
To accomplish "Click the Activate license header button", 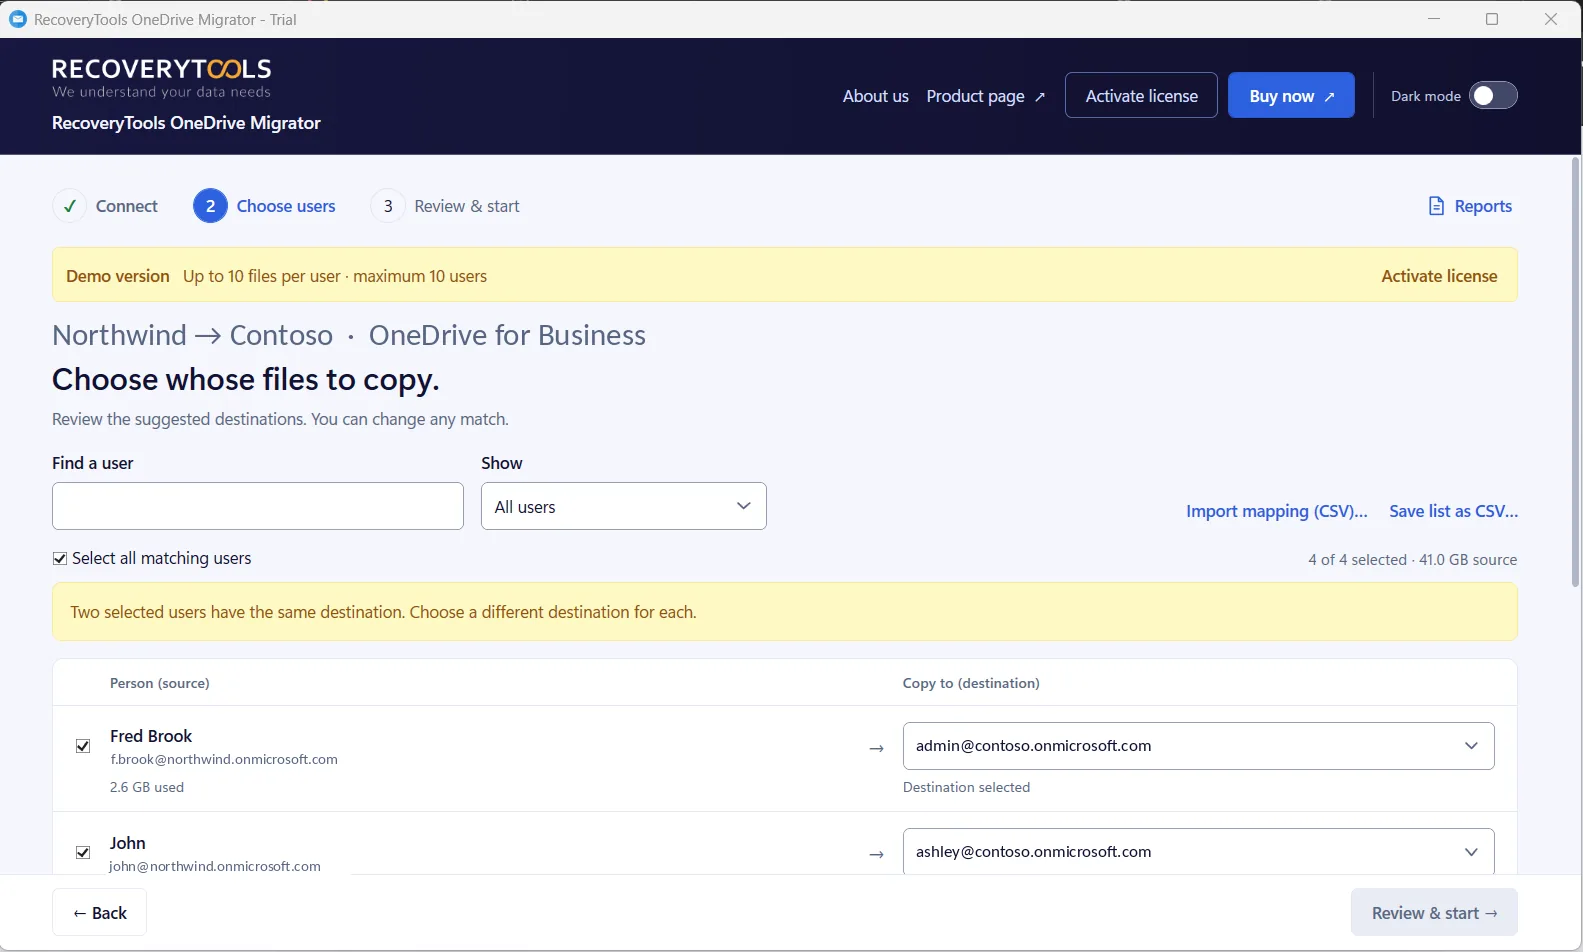I will pos(1141,95).
